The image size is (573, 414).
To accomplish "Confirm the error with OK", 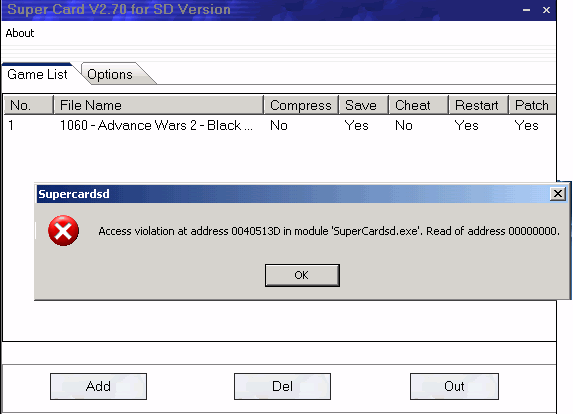I will 302,275.
